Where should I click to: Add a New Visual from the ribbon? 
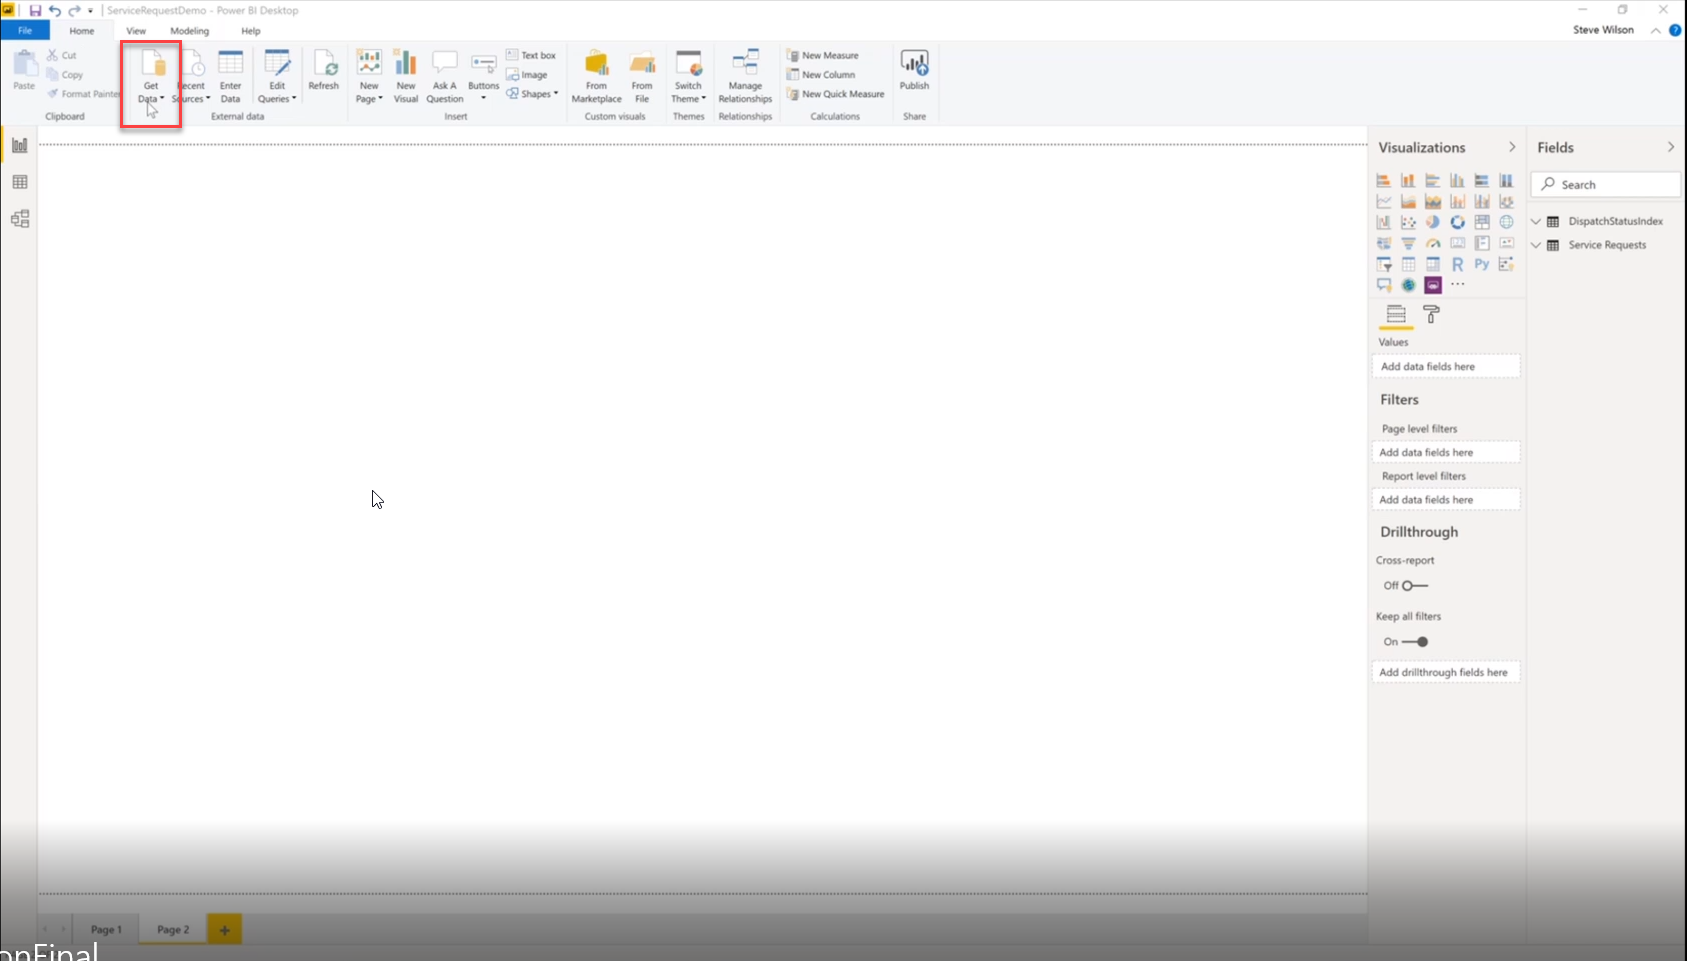pyautogui.click(x=406, y=77)
